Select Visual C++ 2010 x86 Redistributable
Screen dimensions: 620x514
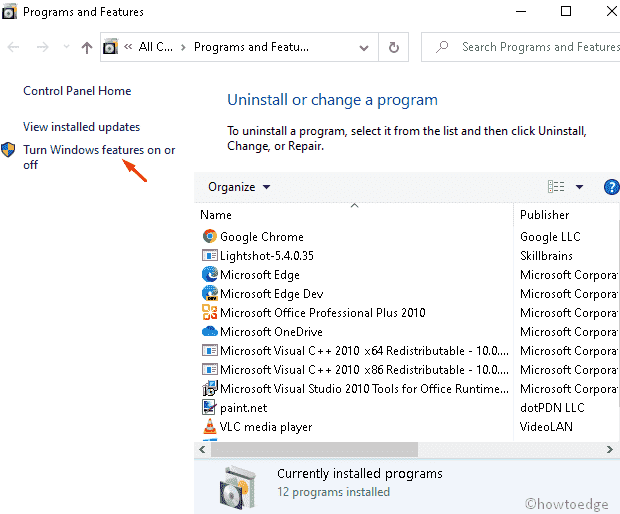pos(364,369)
